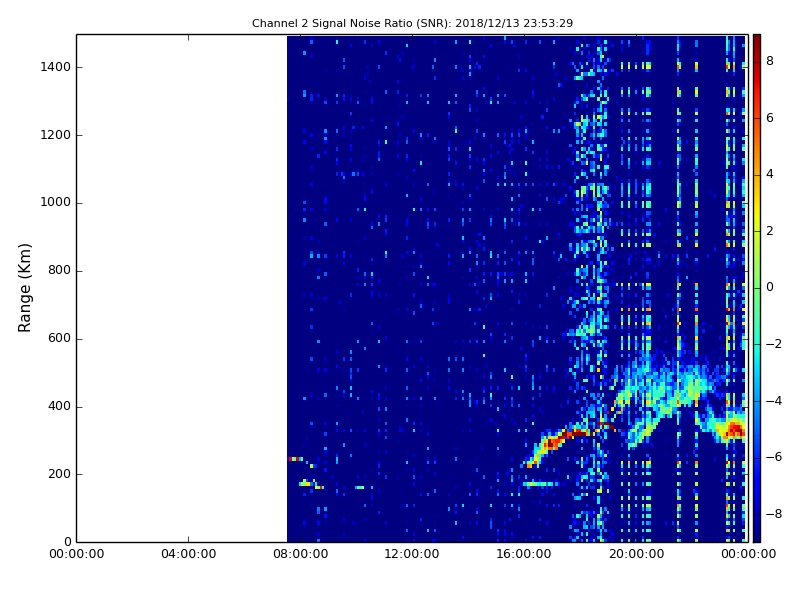
Task: Click the 1400 range tick label
Action: click(55, 67)
